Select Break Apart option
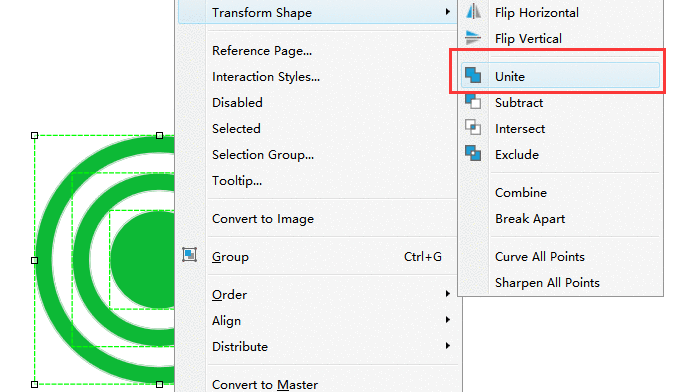This screenshot has width=674, height=392. (530, 219)
